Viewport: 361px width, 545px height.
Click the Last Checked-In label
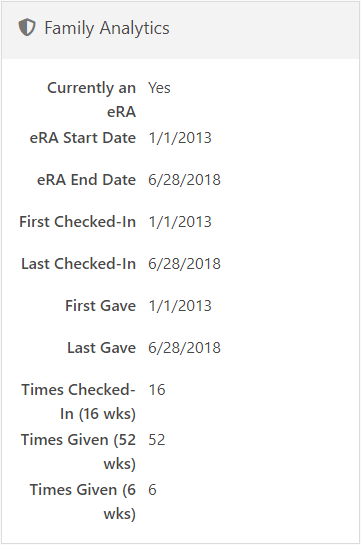[79, 264]
